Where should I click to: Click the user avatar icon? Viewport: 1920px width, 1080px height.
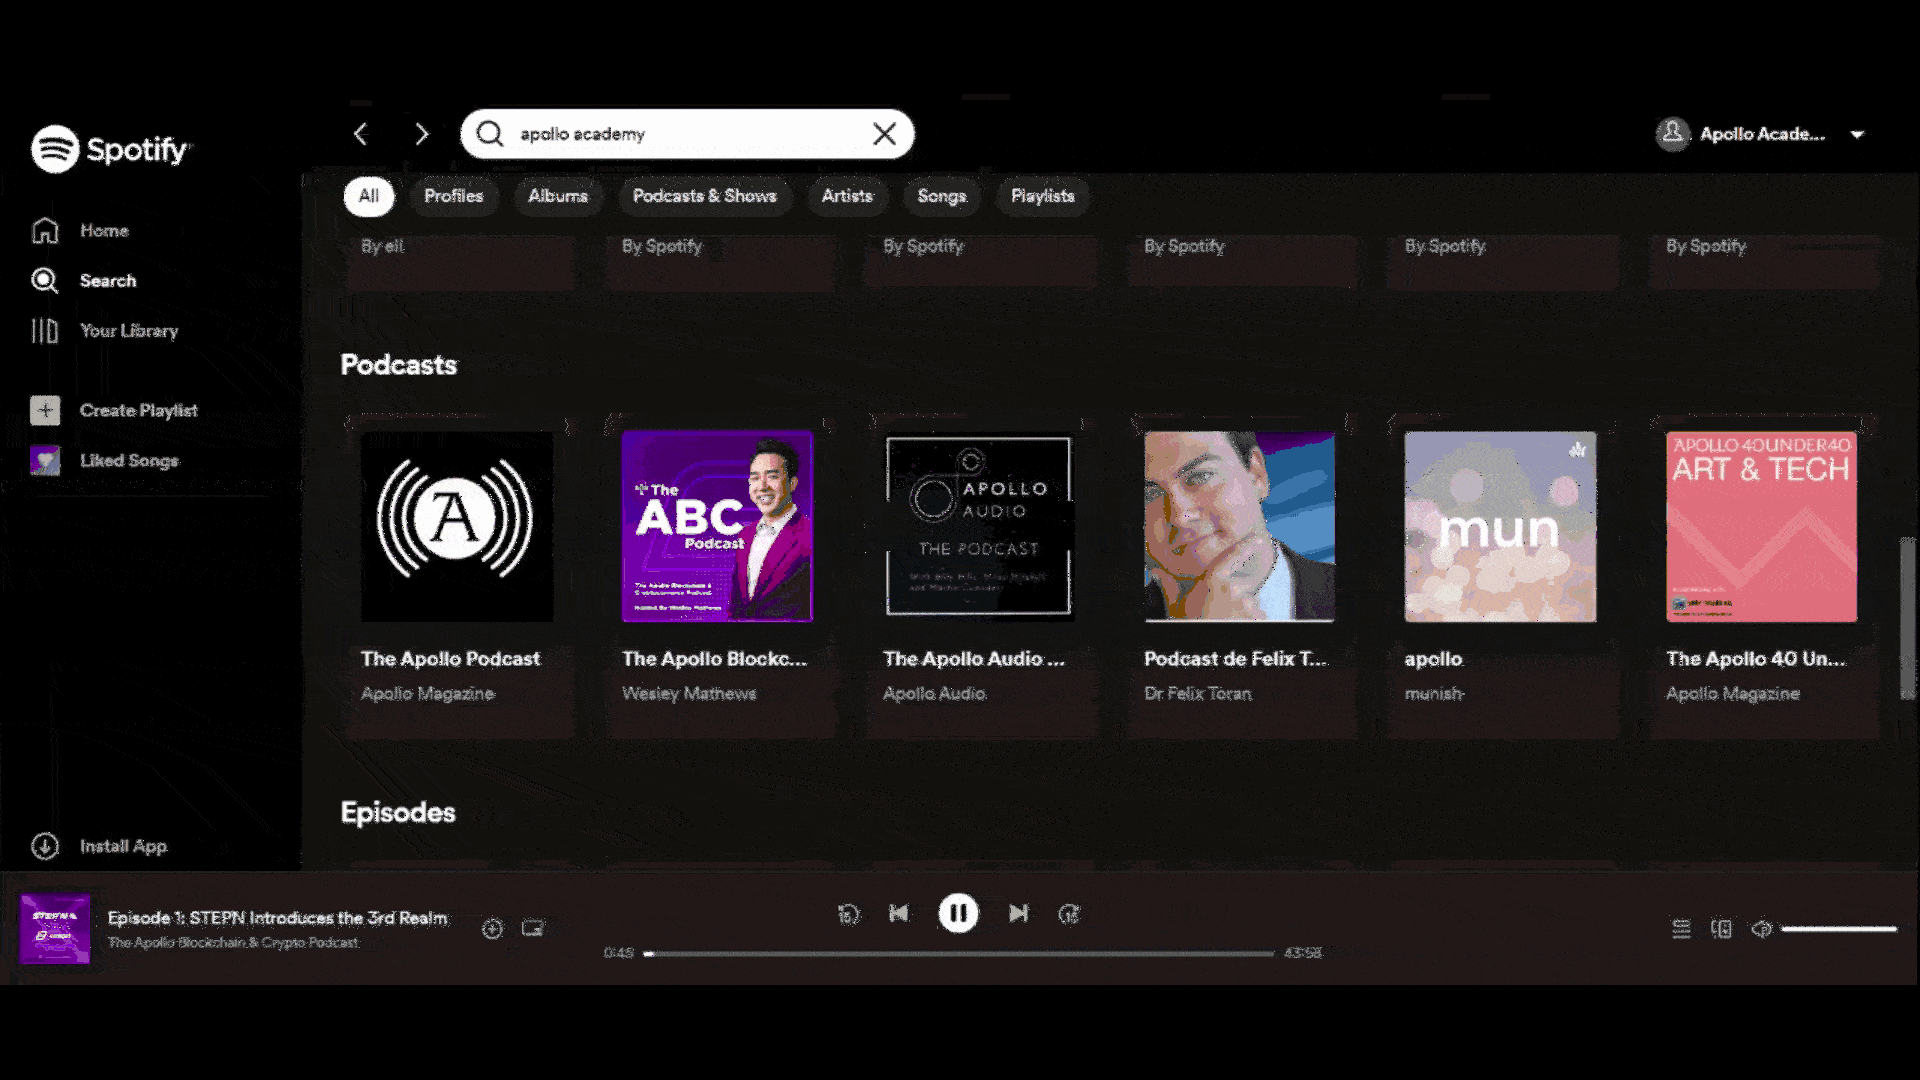click(1672, 134)
